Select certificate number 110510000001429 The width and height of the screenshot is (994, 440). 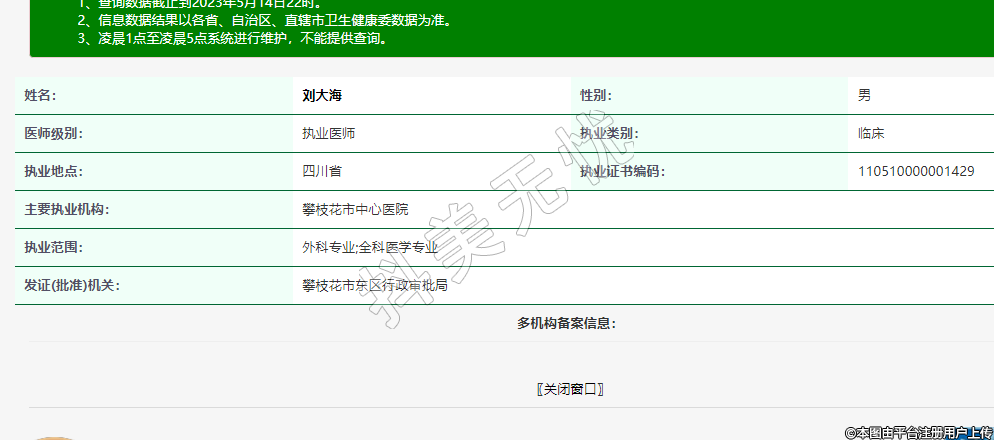click(916, 171)
